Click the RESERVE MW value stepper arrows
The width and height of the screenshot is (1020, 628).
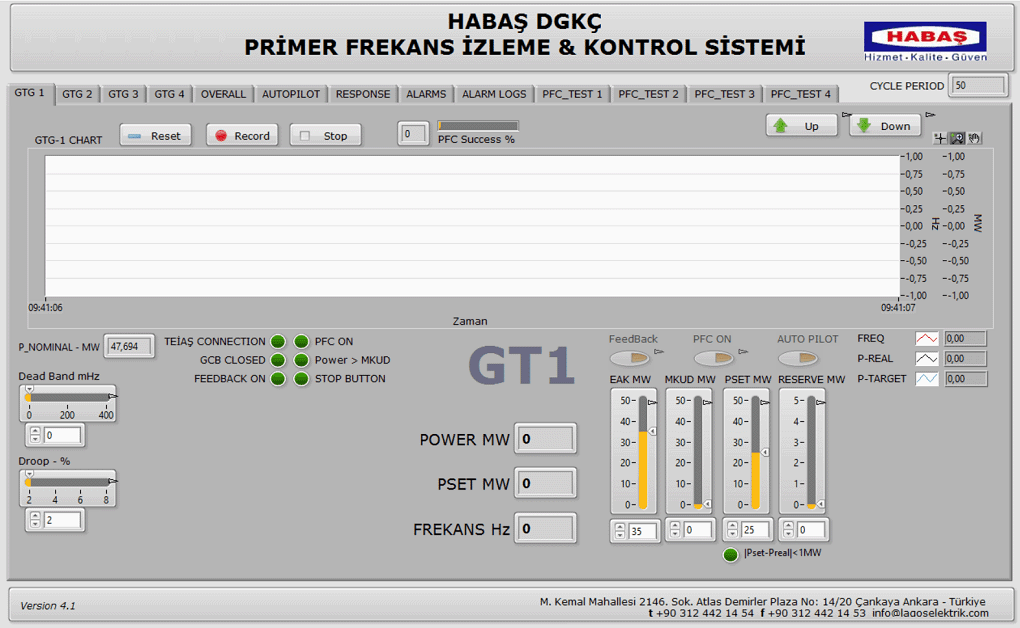[788, 530]
